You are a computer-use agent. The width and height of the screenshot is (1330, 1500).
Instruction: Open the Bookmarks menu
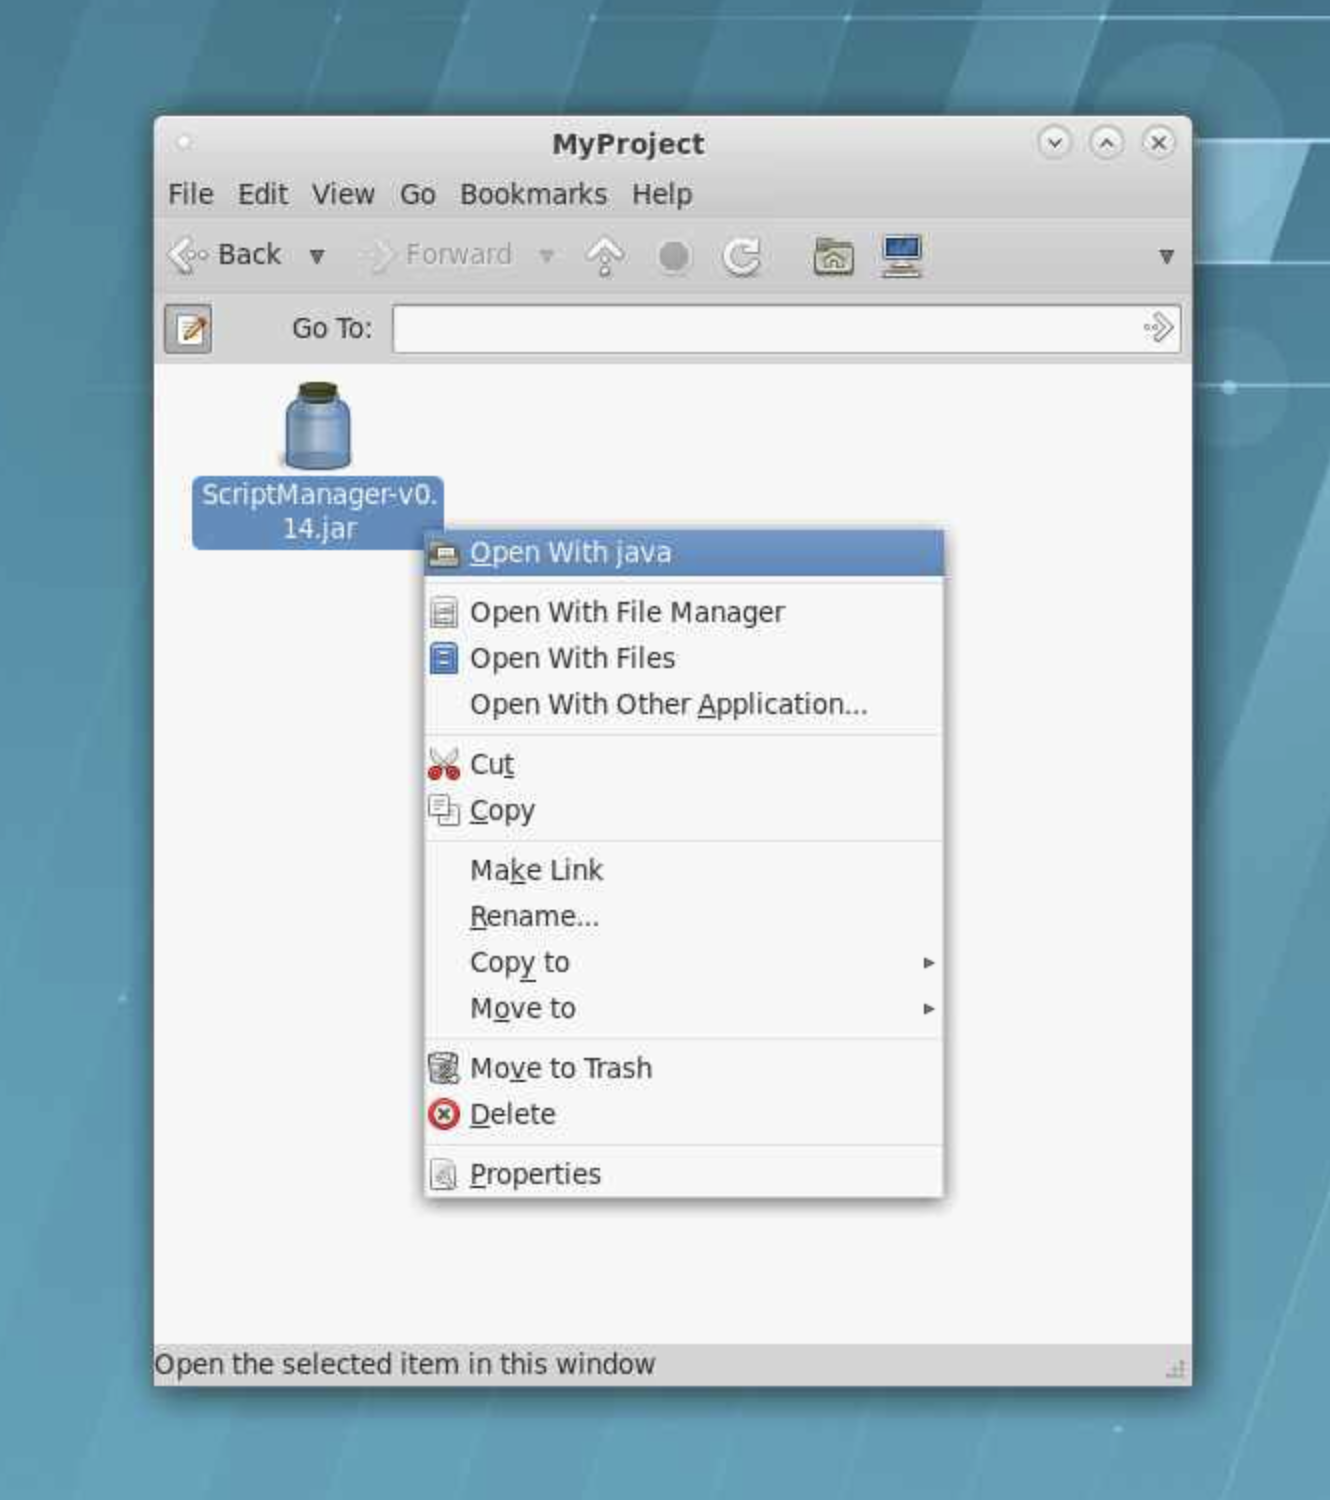tap(533, 194)
